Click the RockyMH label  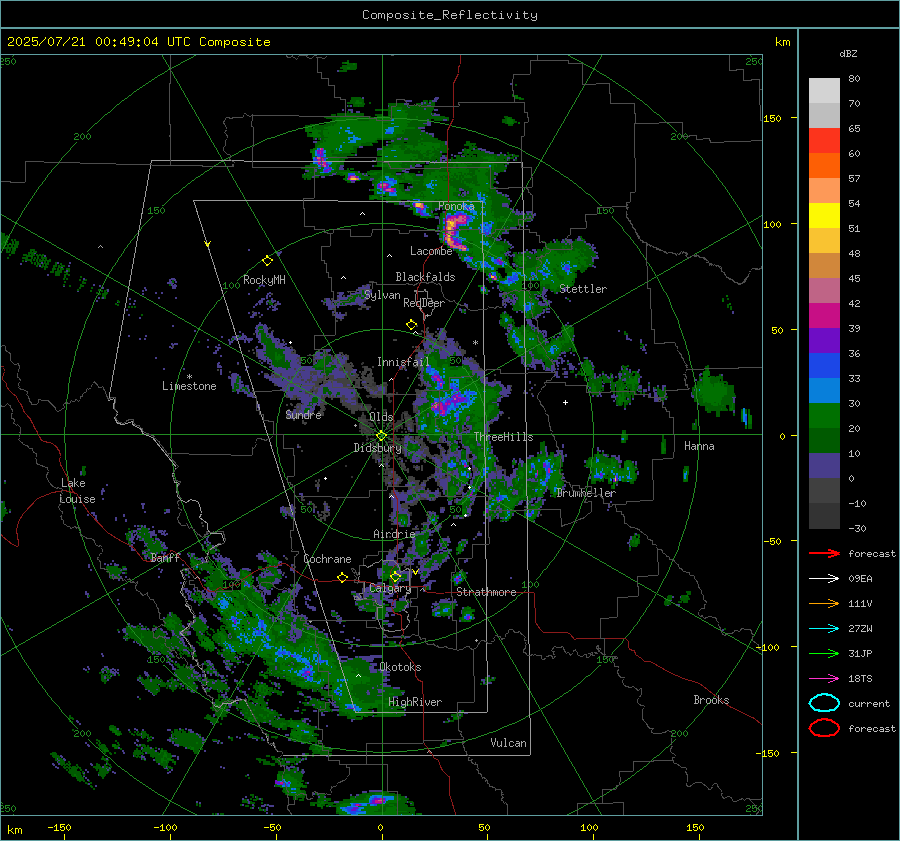(x=264, y=280)
